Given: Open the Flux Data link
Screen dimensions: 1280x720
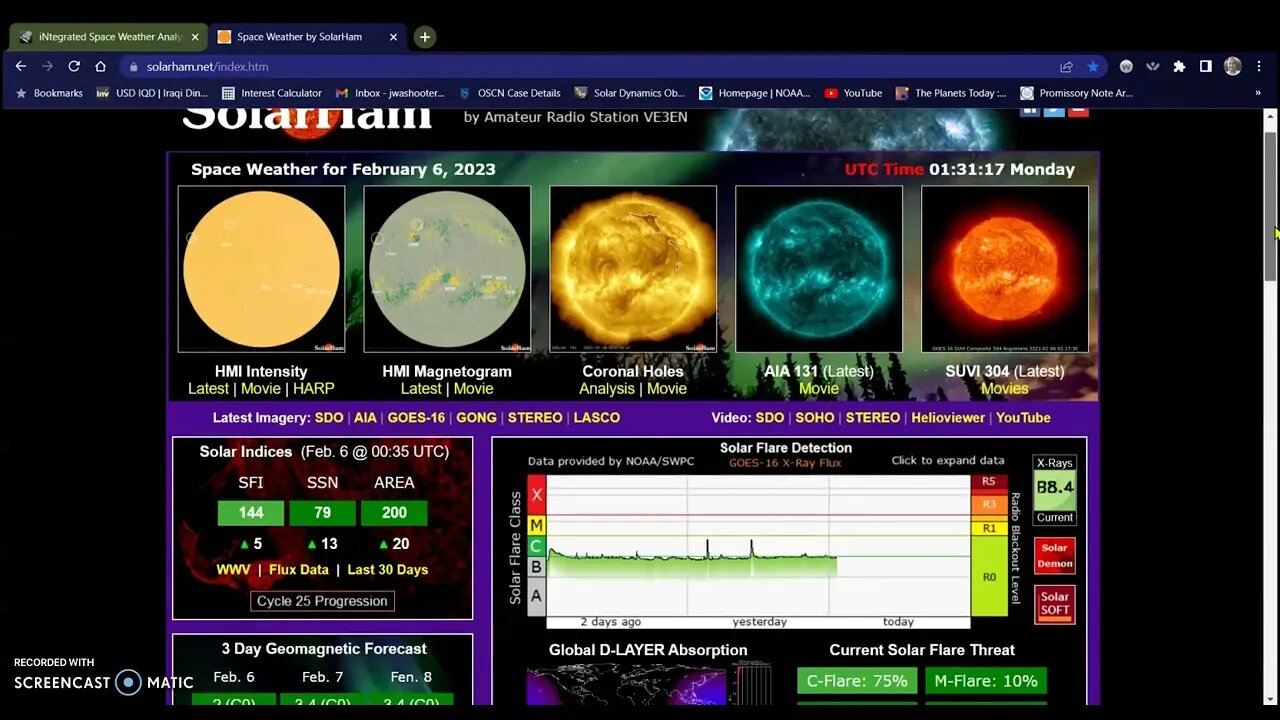Looking at the screenshot, I should pos(298,570).
